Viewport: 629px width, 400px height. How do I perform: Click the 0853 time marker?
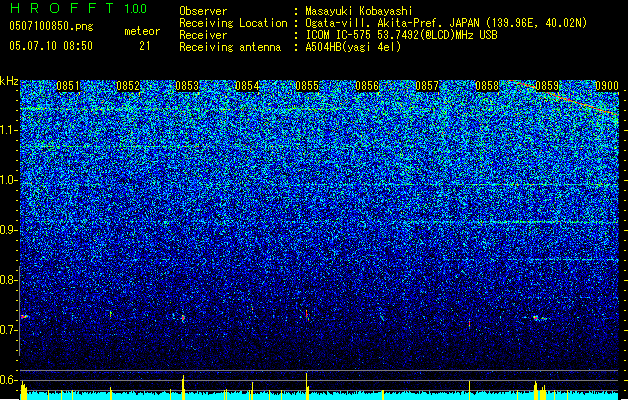pyautogui.click(x=187, y=86)
